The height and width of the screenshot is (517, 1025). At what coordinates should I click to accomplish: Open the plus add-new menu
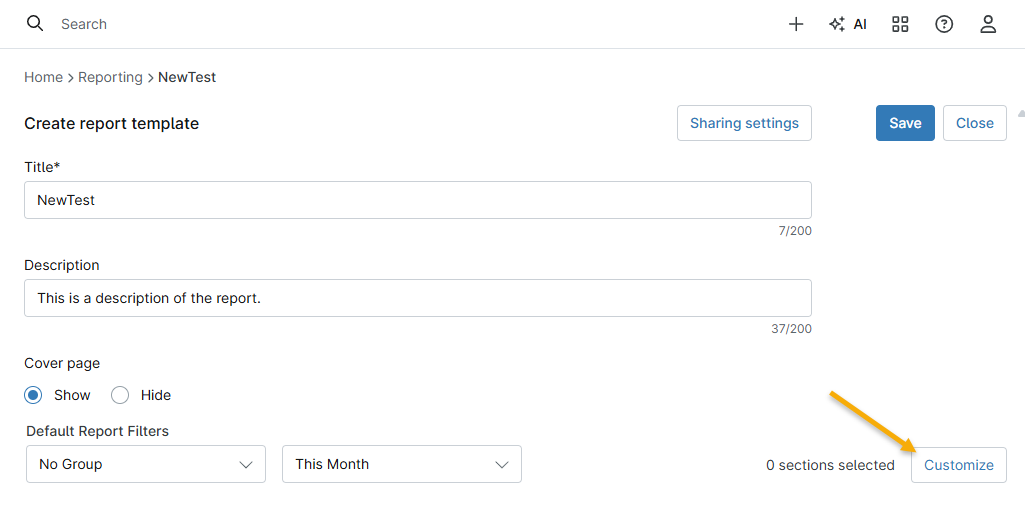click(796, 24)
